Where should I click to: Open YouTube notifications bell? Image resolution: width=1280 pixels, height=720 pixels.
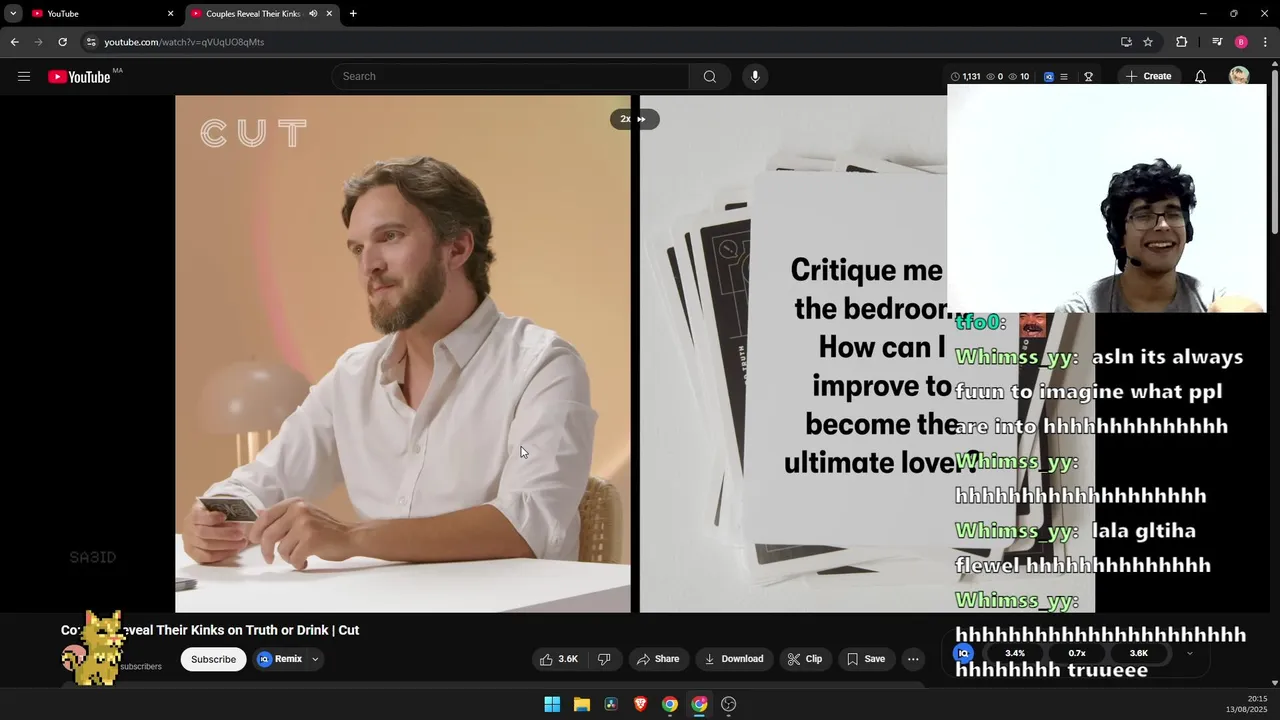(x=1200, y=76)
